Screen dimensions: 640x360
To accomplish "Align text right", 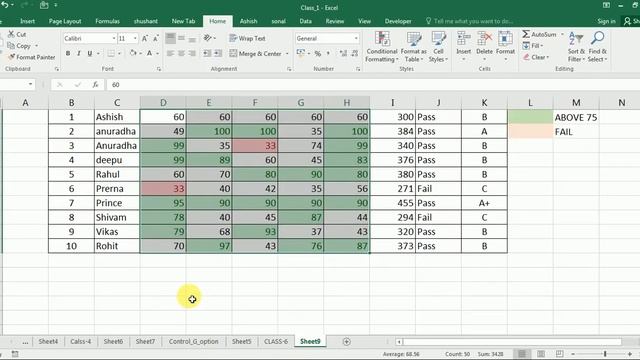I will (192, 53).
